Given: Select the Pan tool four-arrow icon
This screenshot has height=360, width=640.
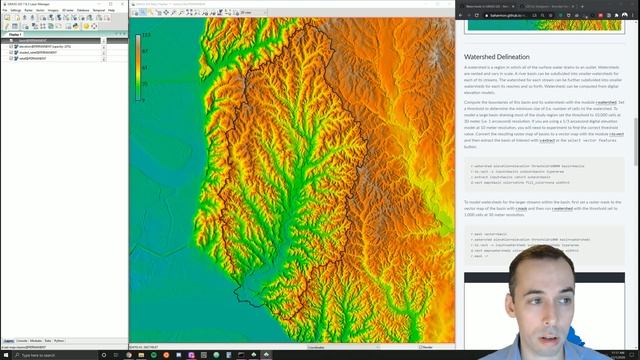Looking at the screenshot, I should 166,13.
